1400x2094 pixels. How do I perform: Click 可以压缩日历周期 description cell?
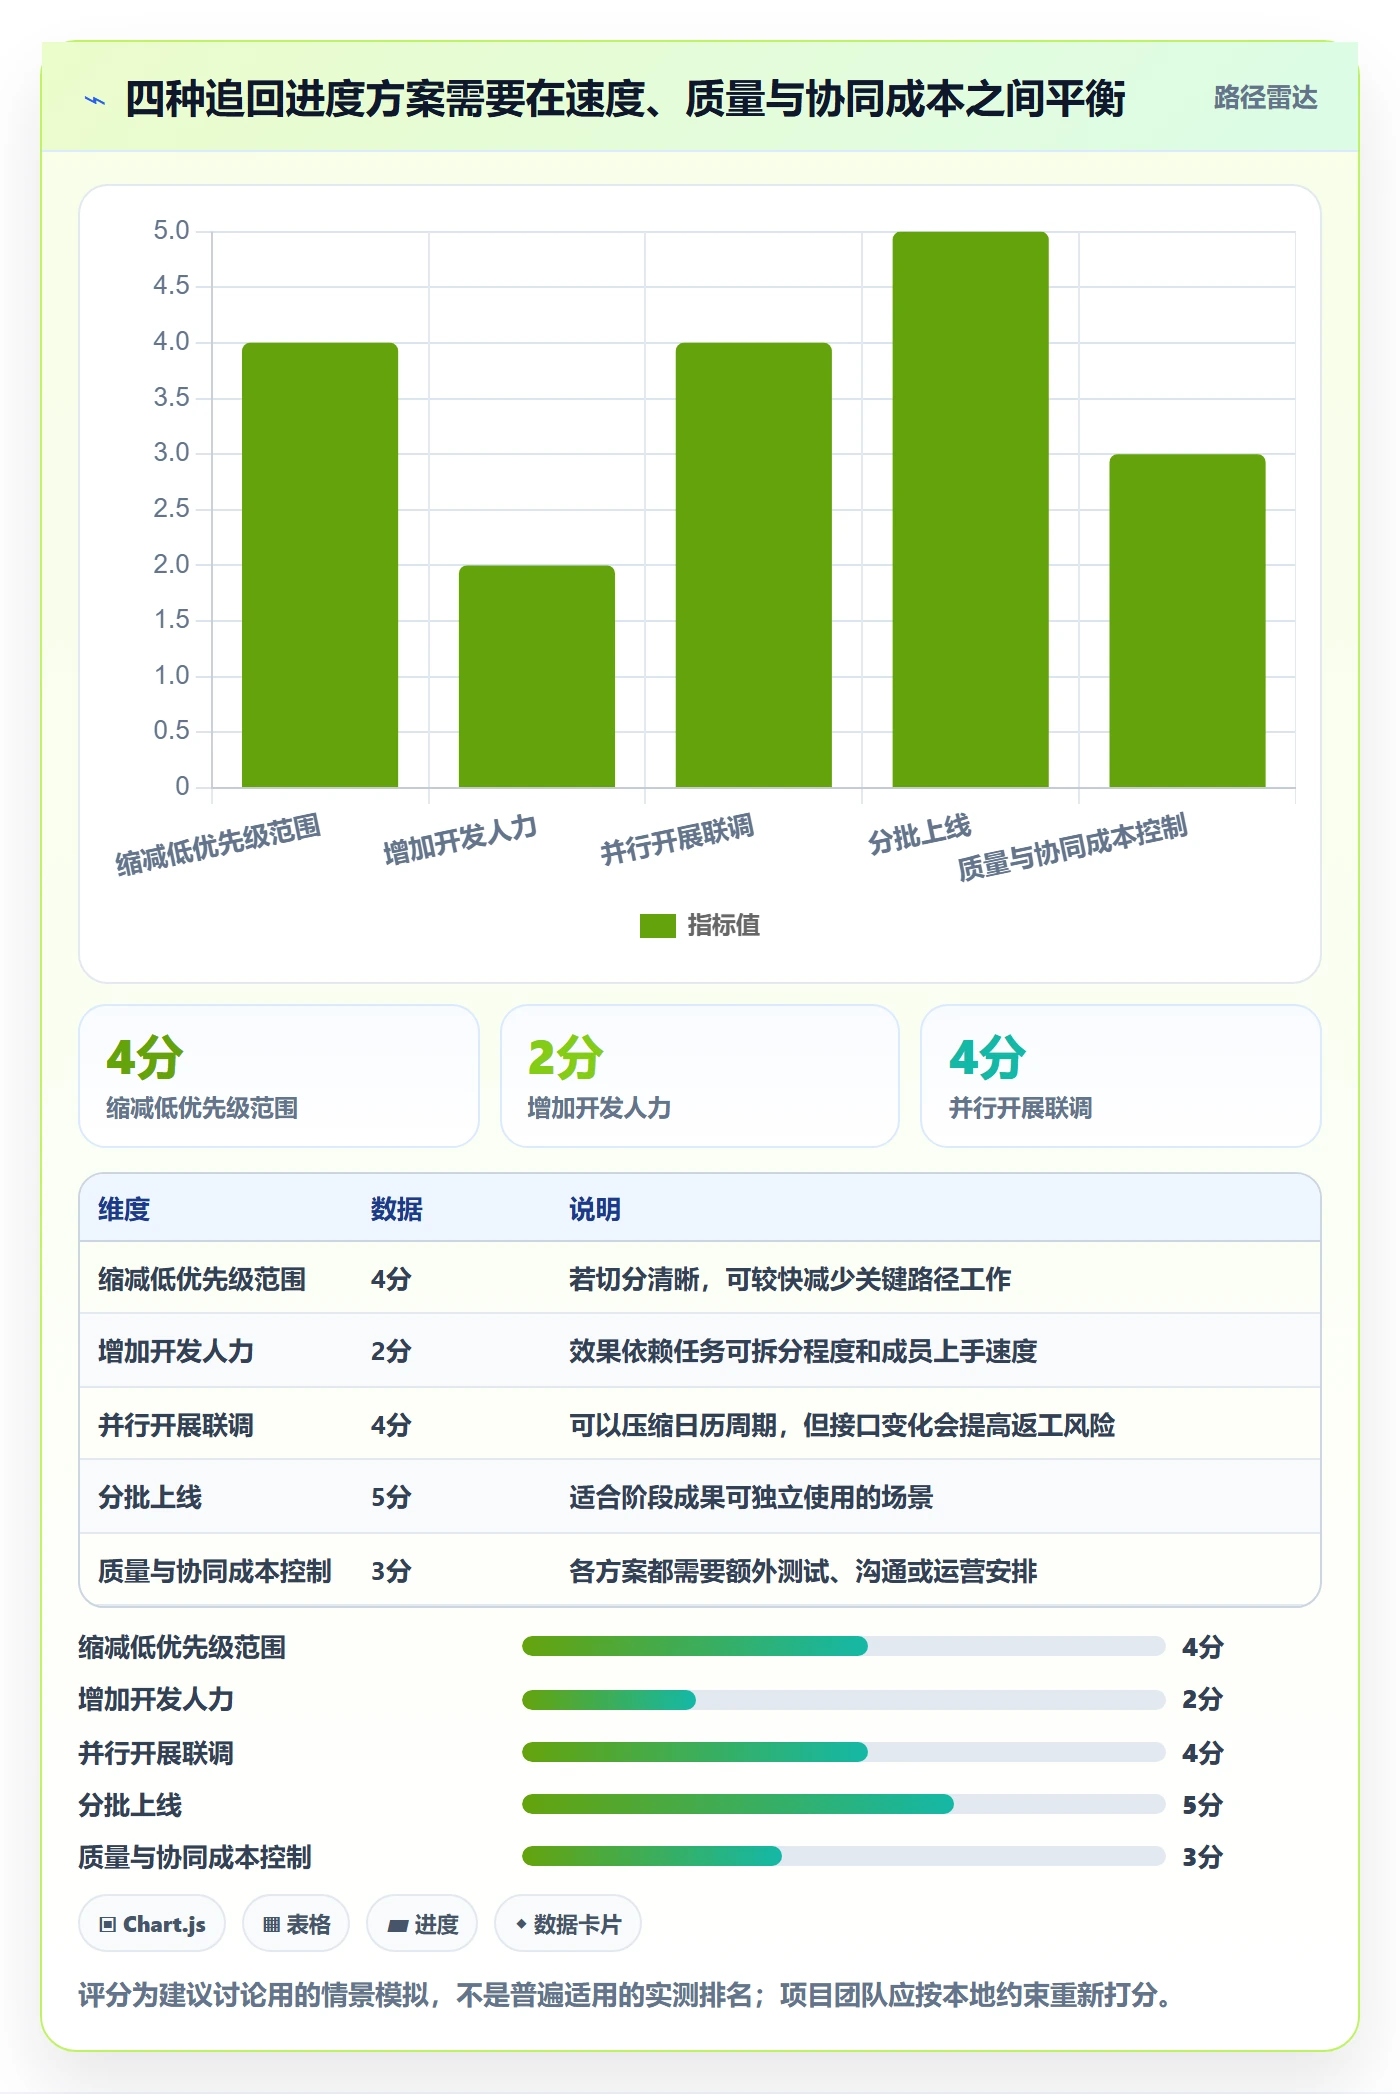pos(842,1425)
